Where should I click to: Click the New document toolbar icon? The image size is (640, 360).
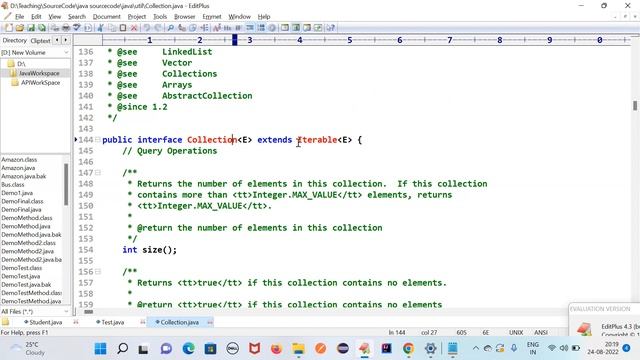click(8, 28)
